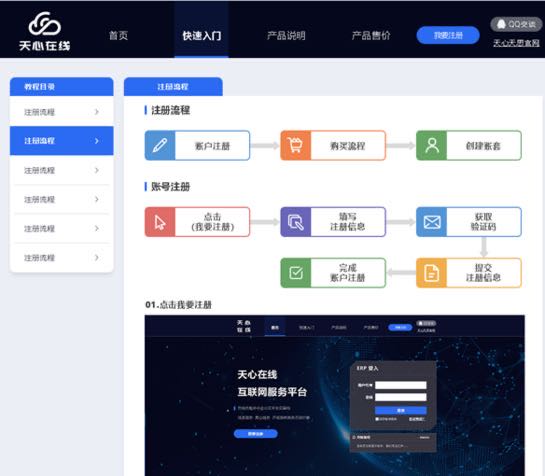
Task: Click the orange shopping cart icon
Action: (295, 145)
